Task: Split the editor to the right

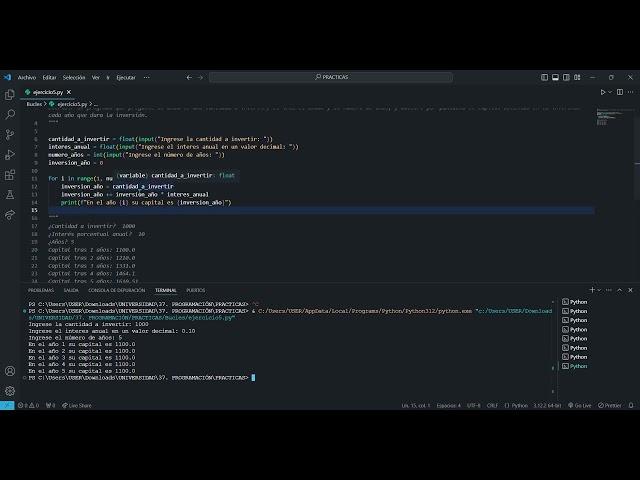Action: click(x=620, y=92)
